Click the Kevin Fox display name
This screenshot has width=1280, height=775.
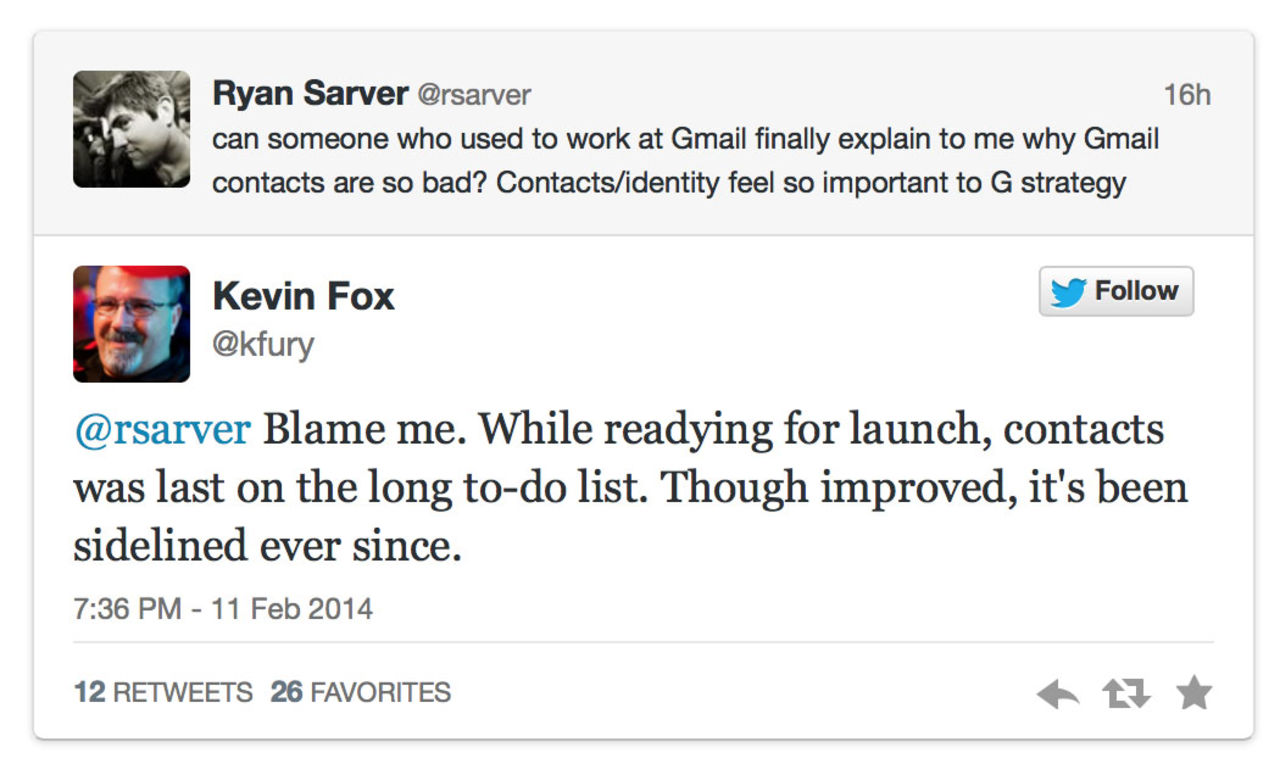click(x=304, y=296)
